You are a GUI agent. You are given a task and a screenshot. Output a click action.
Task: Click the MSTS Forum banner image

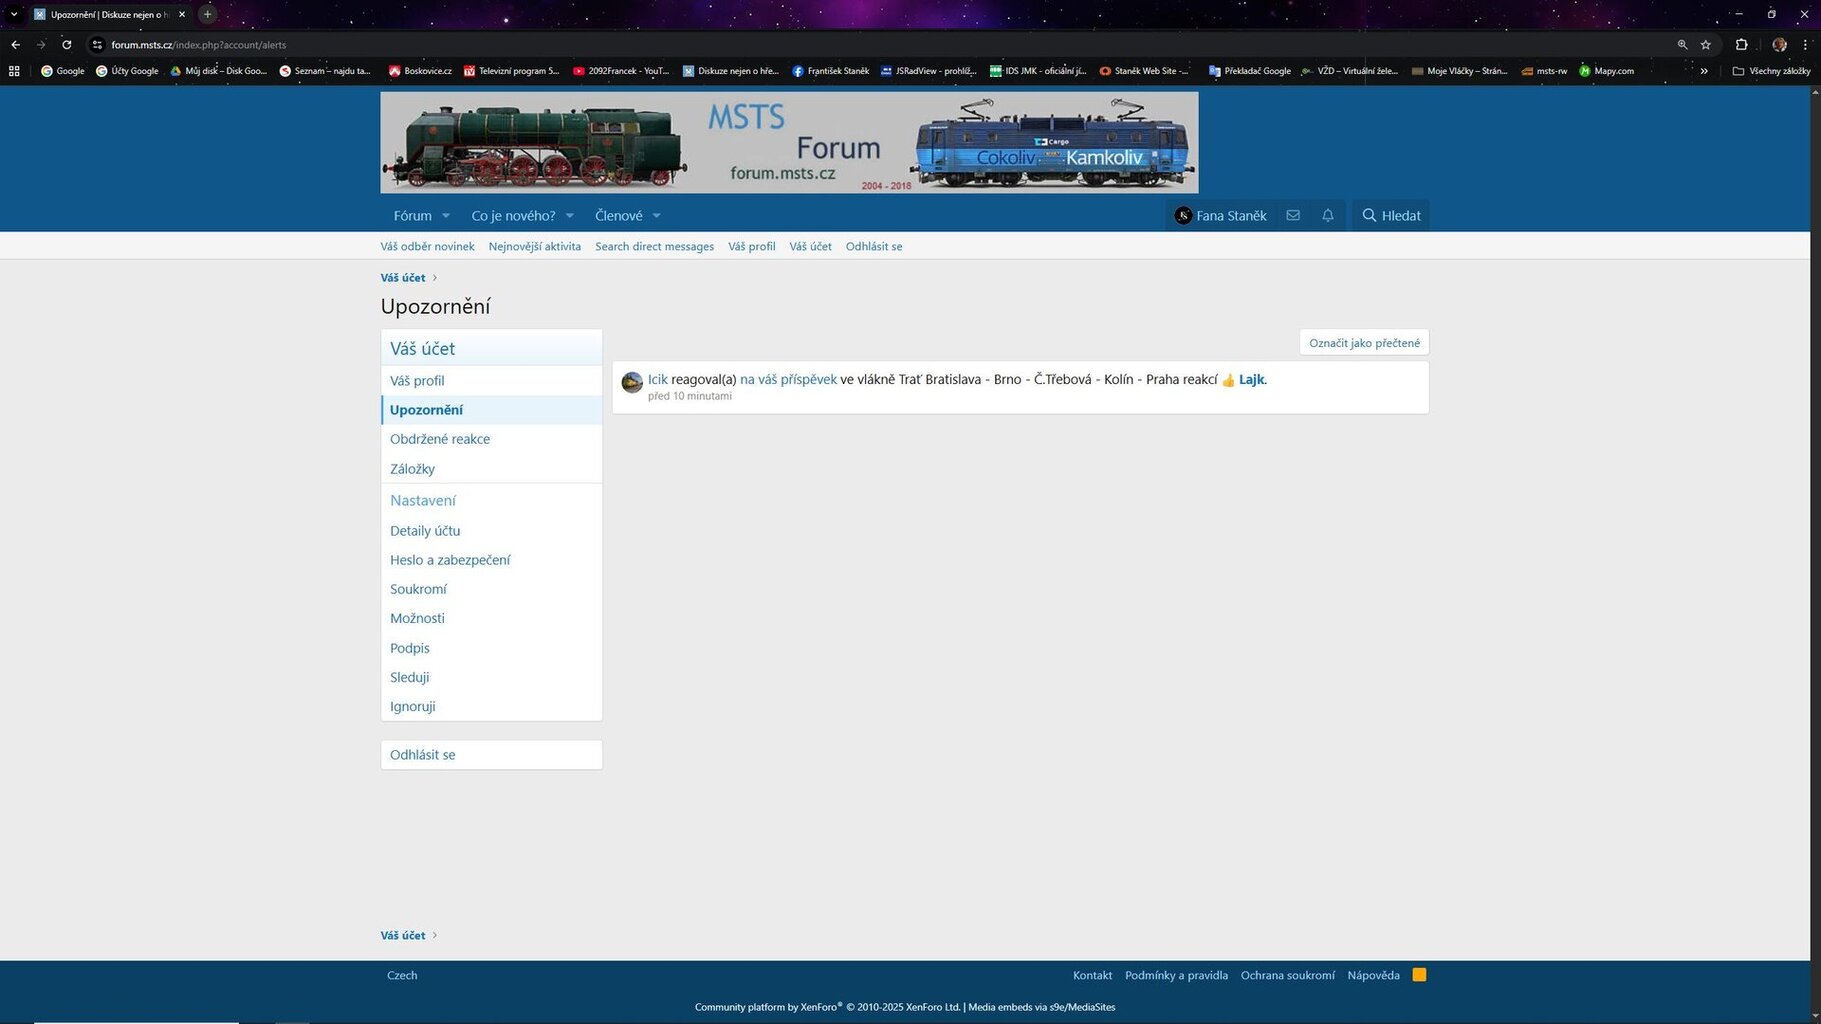point(789,142)
